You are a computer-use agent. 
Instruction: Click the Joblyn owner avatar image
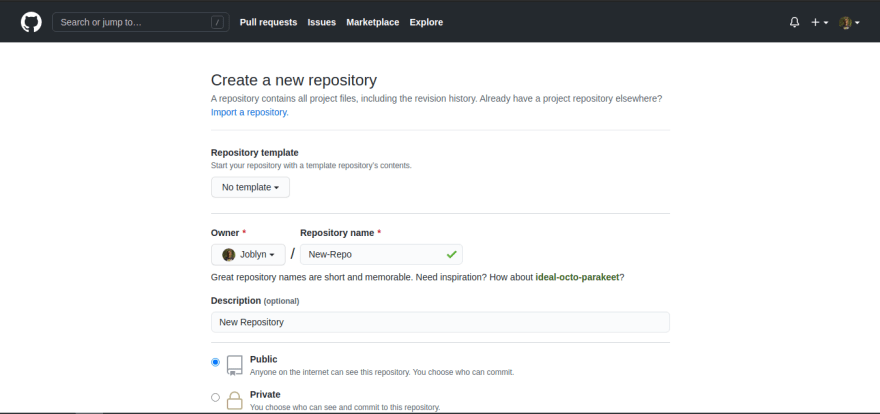point(228,255)
